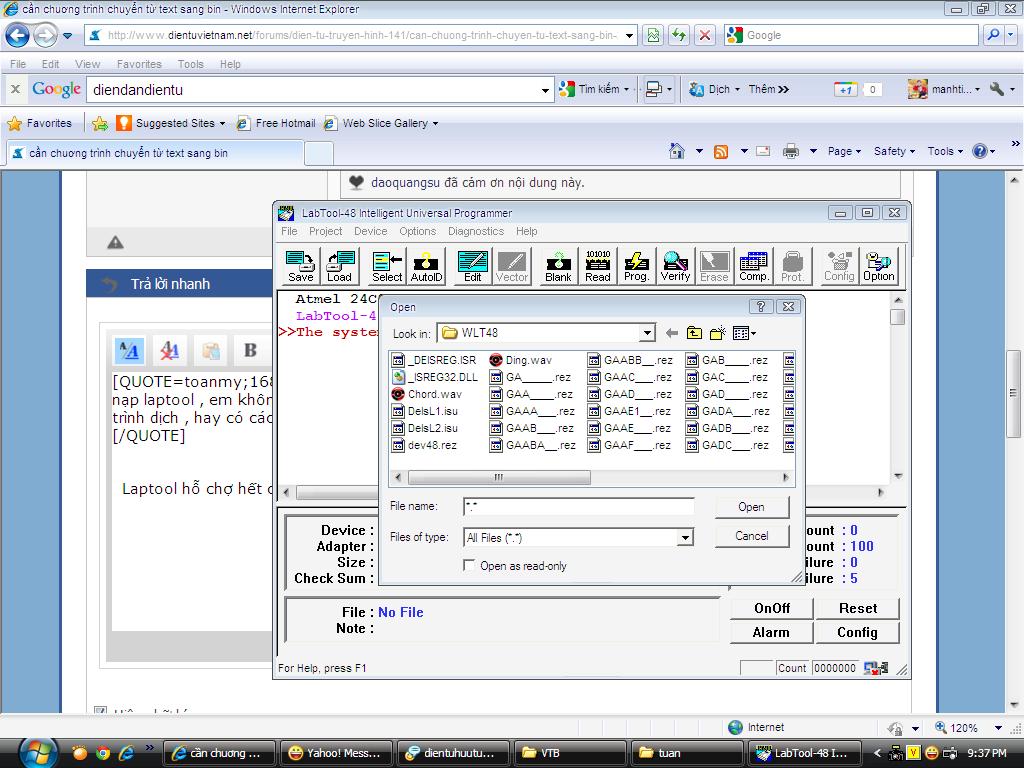1024x768 pixels.
Task: Go up one folder level icon
Action: [x=694, y=333]
